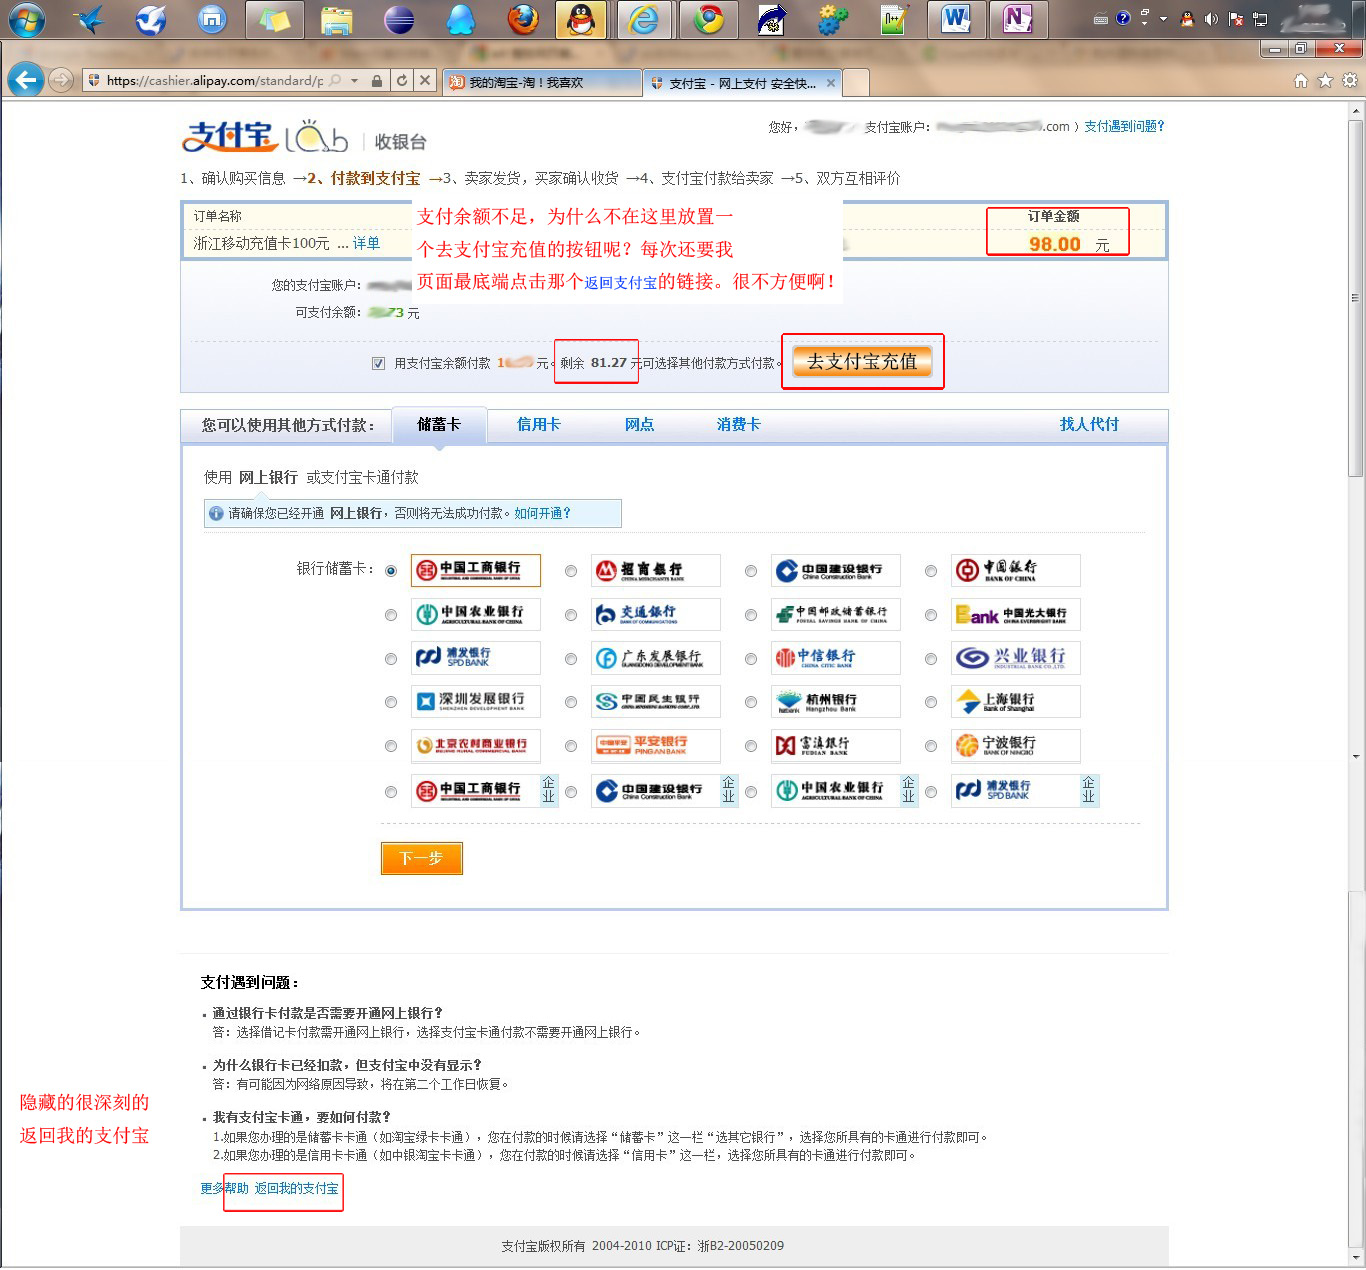Open the folder icon in taskbar
This screenshot has height=1270, width=1366.
[337, 19]
